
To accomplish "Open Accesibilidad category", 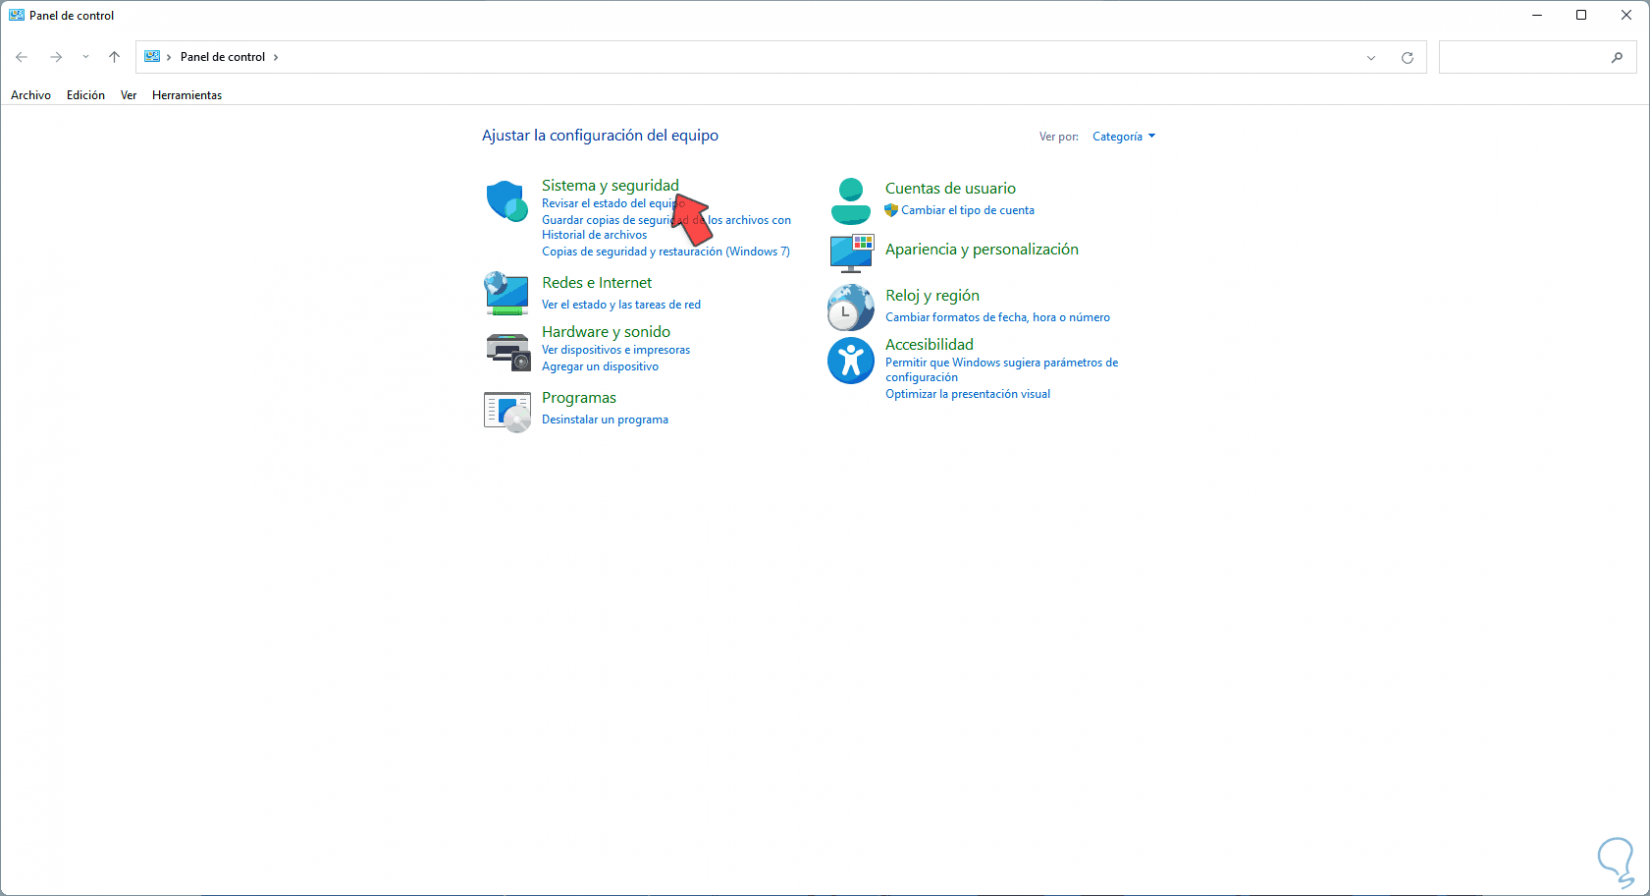I will point(929,345).
